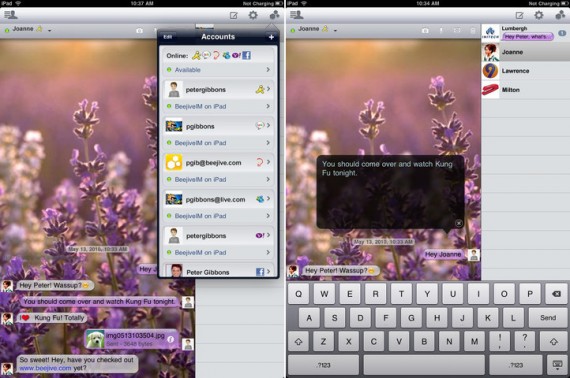Select 'Hey Peter! Wassup?' bubble in right screenshot
The height and width of the screenshot is (378, 570).
point(340,270)
